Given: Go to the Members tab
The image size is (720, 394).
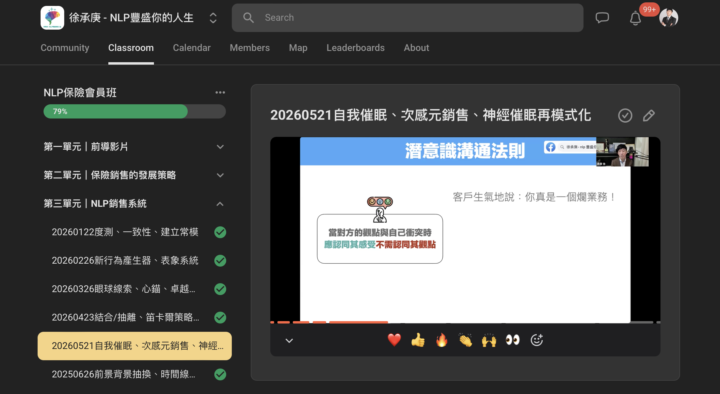Looking at the screenshot, I should [x=249, y=48].
